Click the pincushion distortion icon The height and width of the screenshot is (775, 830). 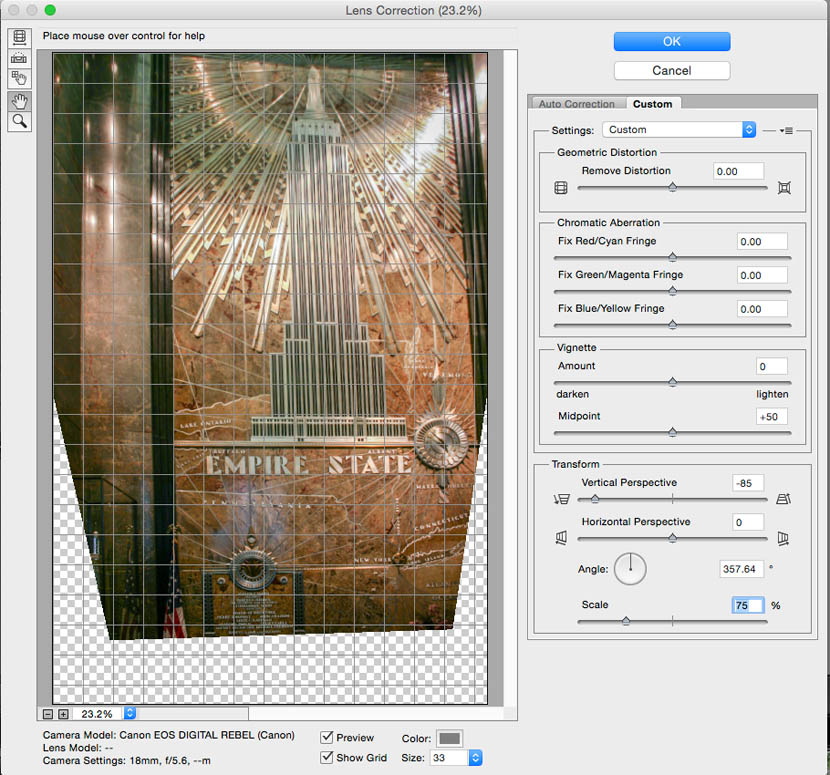(x=784, y=187)
